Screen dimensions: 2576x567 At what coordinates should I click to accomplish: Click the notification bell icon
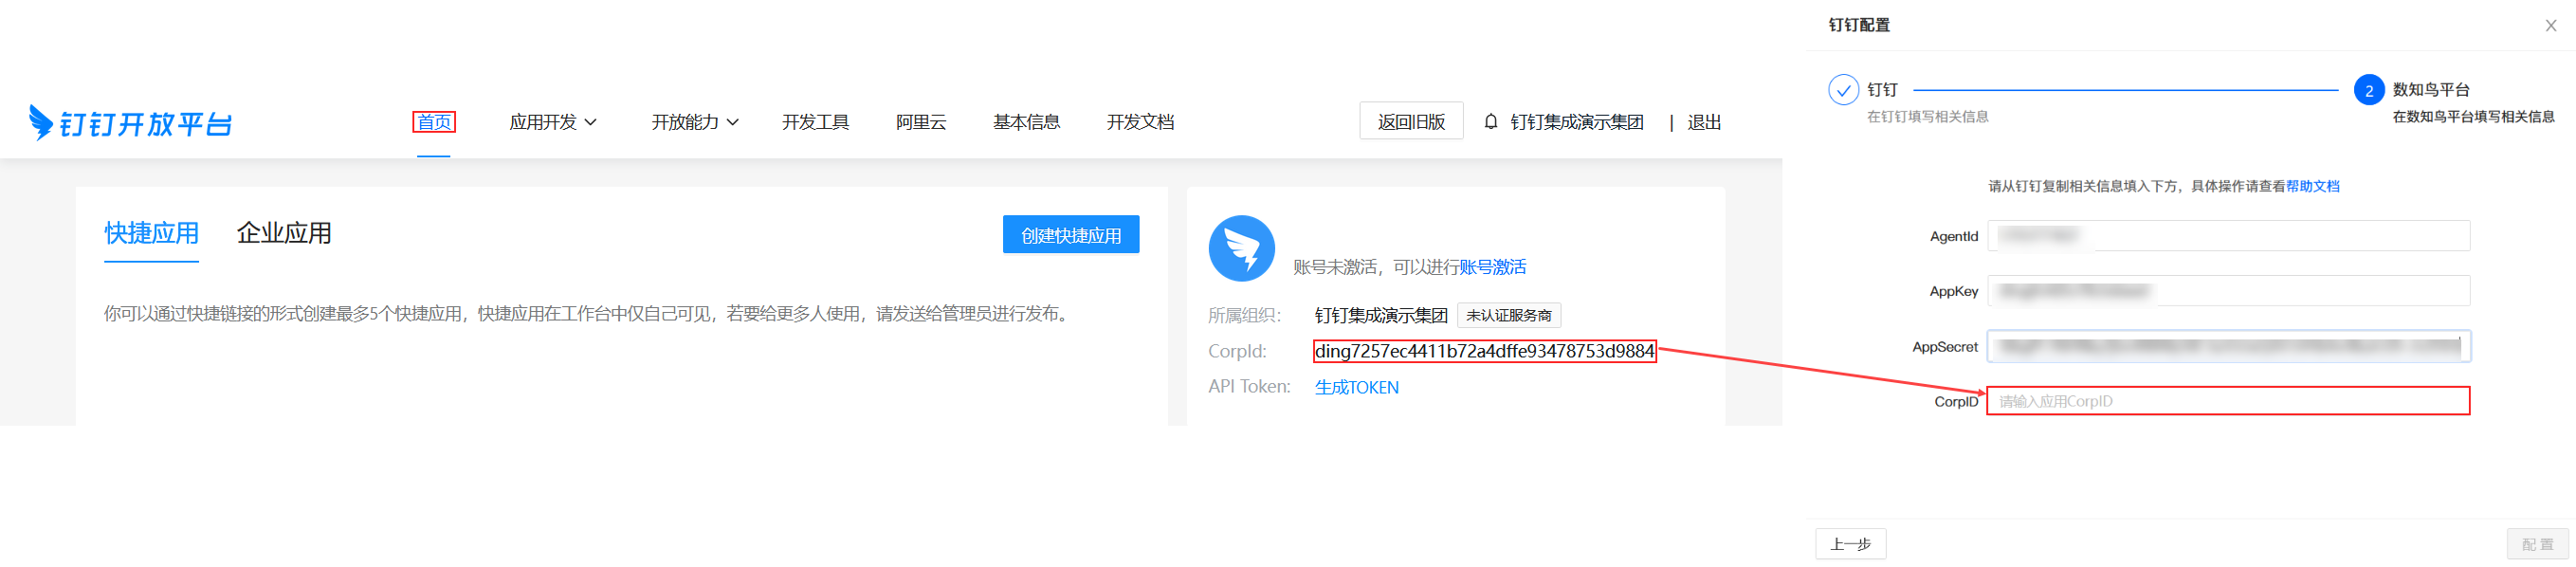pos(1490,122)
